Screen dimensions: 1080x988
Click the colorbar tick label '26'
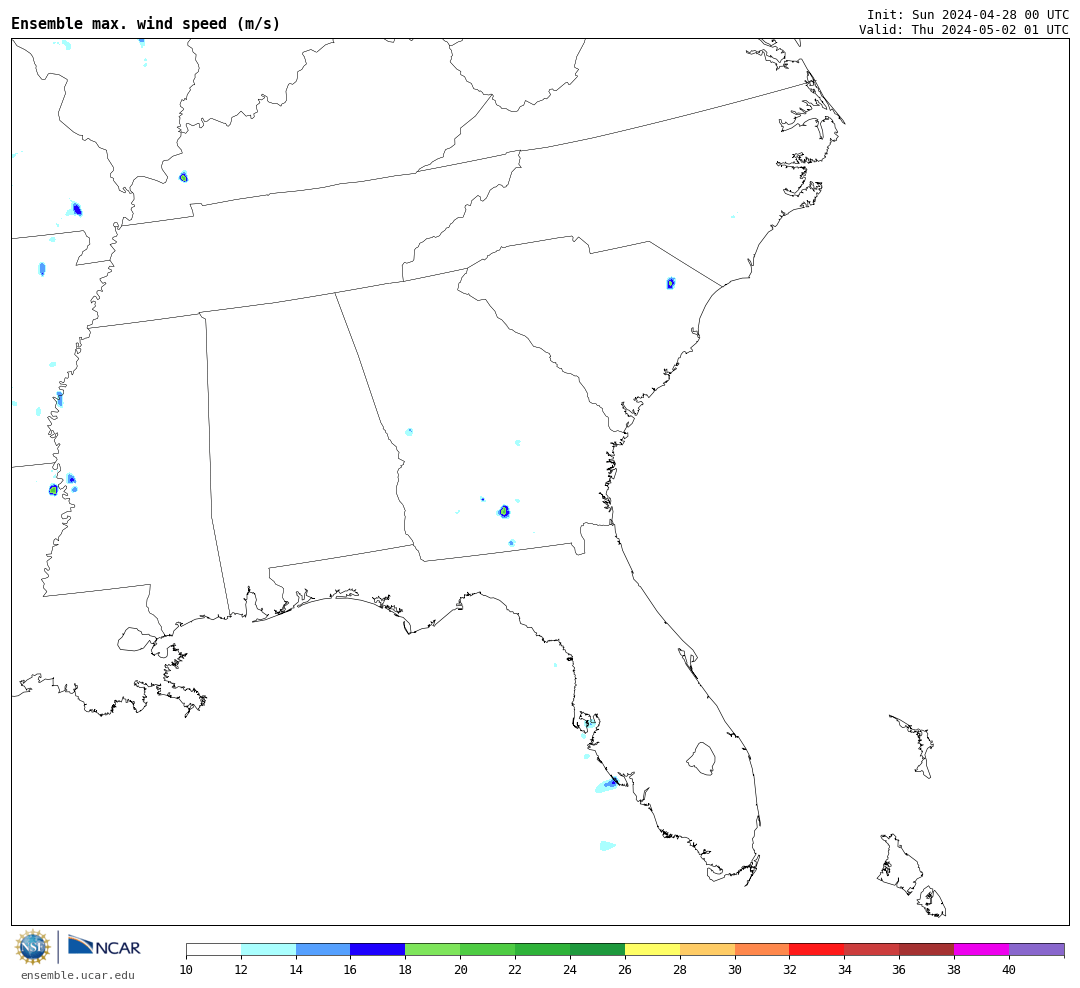pyautogui.click(x=625, y=970)
